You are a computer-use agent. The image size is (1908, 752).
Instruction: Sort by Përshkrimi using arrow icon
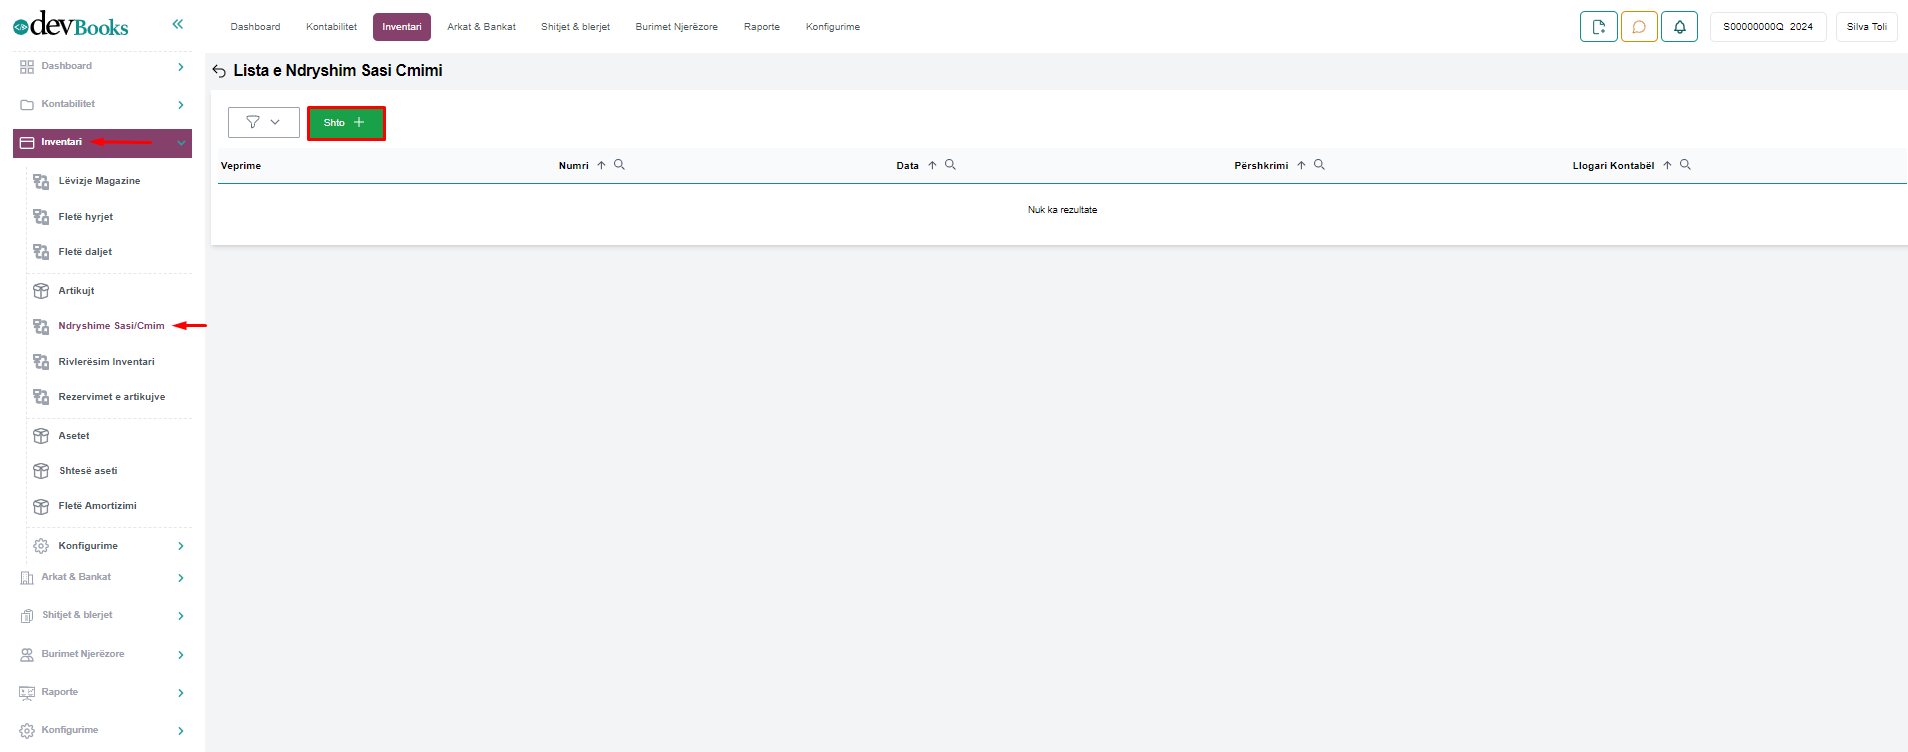pos(1301,166)
